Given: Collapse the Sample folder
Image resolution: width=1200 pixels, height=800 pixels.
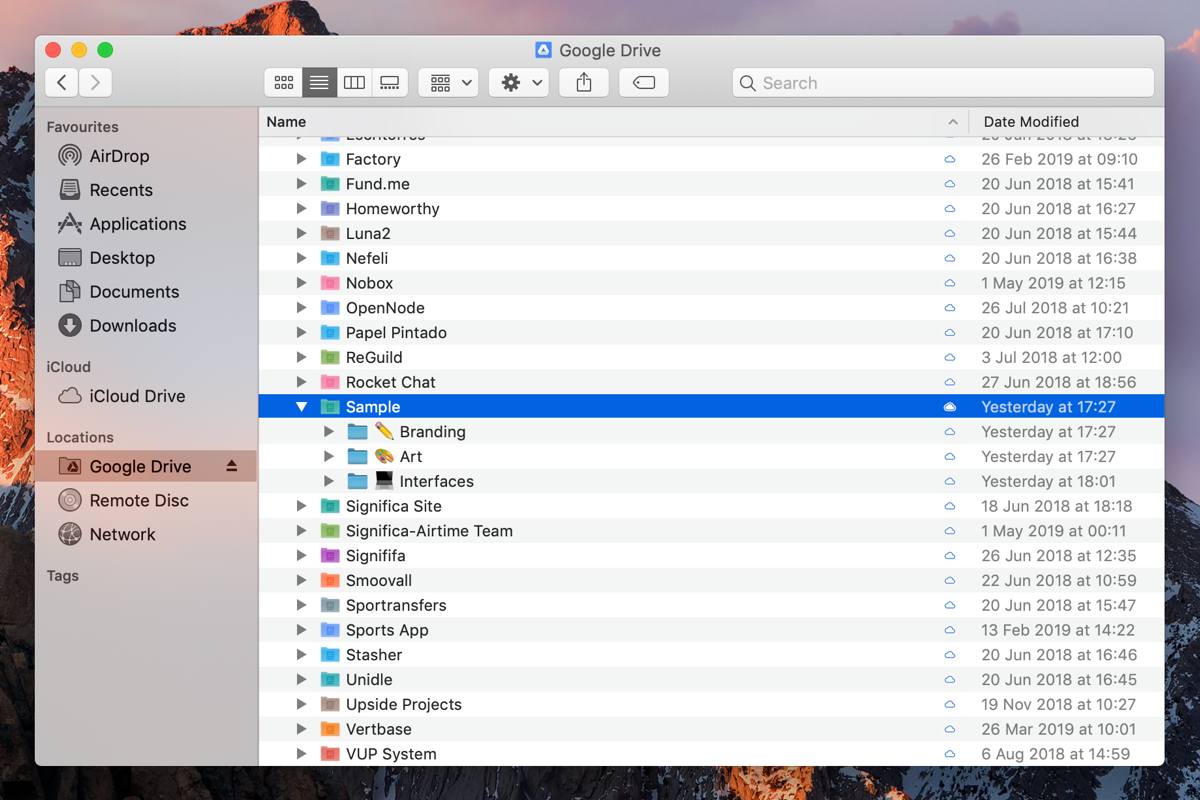Looking at the screenshot, I should (x=301, y=407).
